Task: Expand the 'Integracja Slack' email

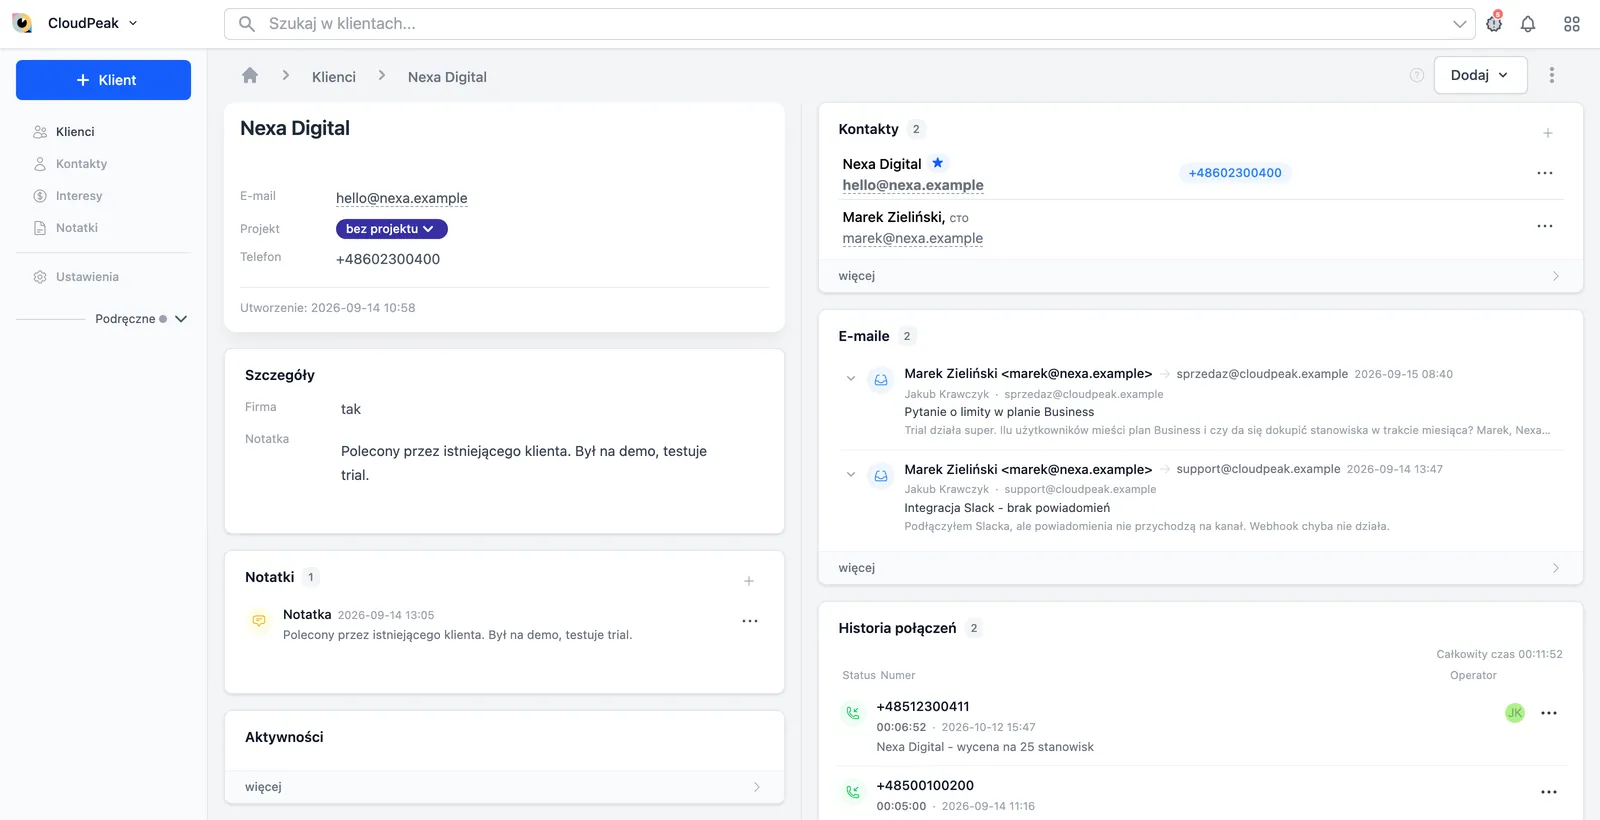Action: [x=851, y=475]
